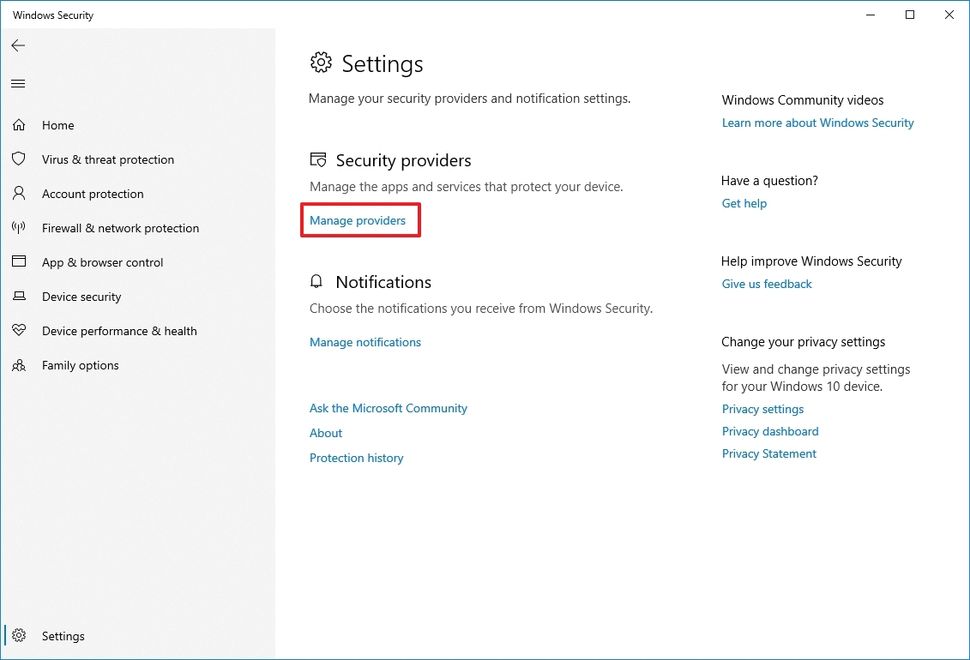Click the App & browser control icon

coord(18,262)
